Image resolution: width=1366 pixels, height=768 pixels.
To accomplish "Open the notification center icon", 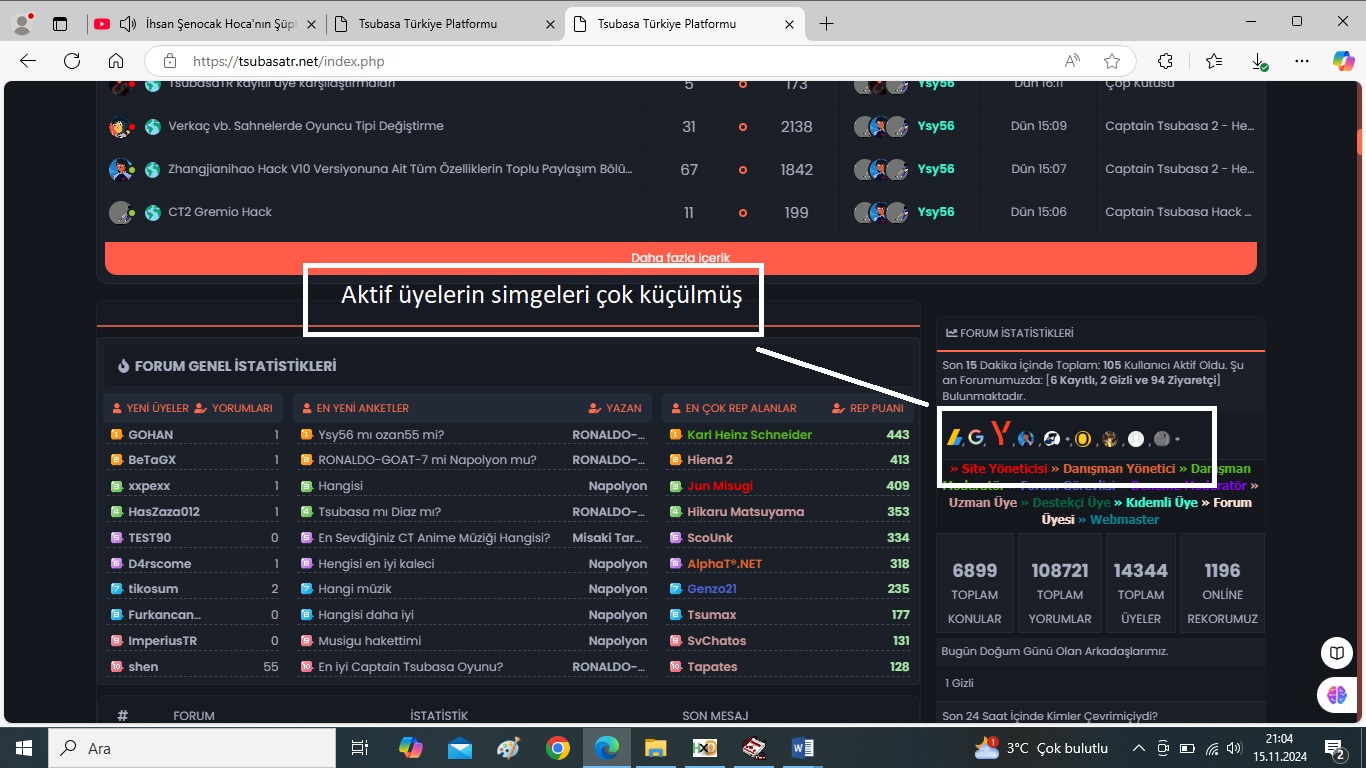I will [1335, 748].
